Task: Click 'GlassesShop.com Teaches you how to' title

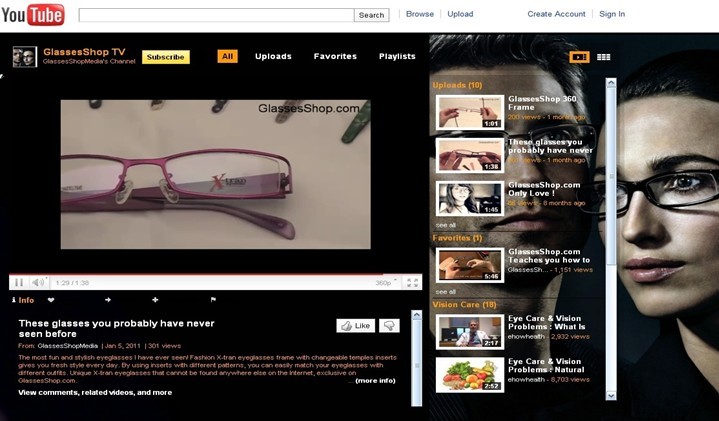Action: pyautogui.click(x=549, y=256)
